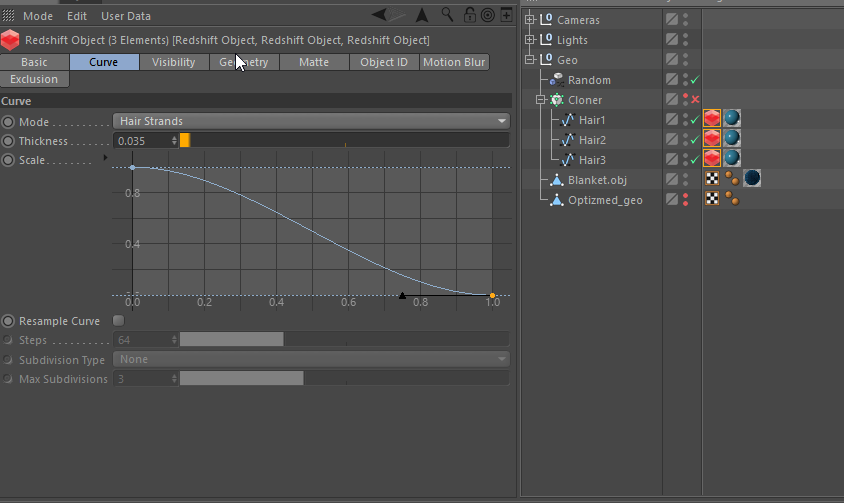Click the new attribute manager plus icon

(507, 15)
